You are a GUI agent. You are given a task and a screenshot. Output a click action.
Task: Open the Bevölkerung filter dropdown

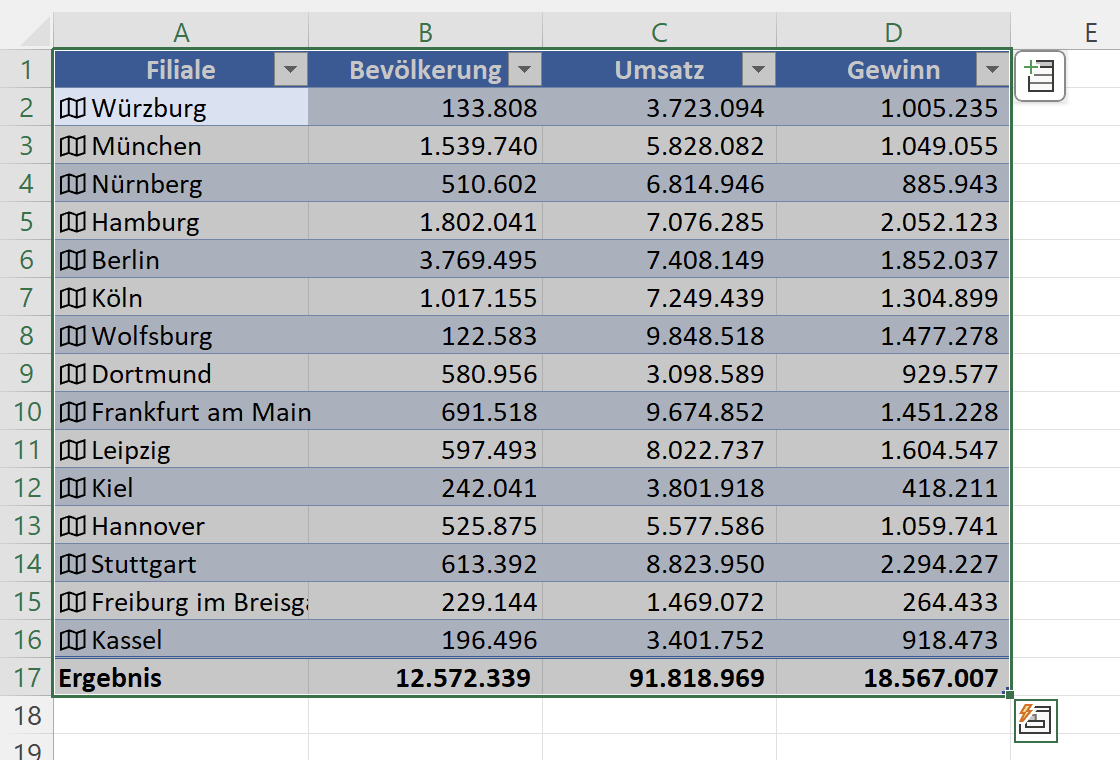(x=524, y=69)
